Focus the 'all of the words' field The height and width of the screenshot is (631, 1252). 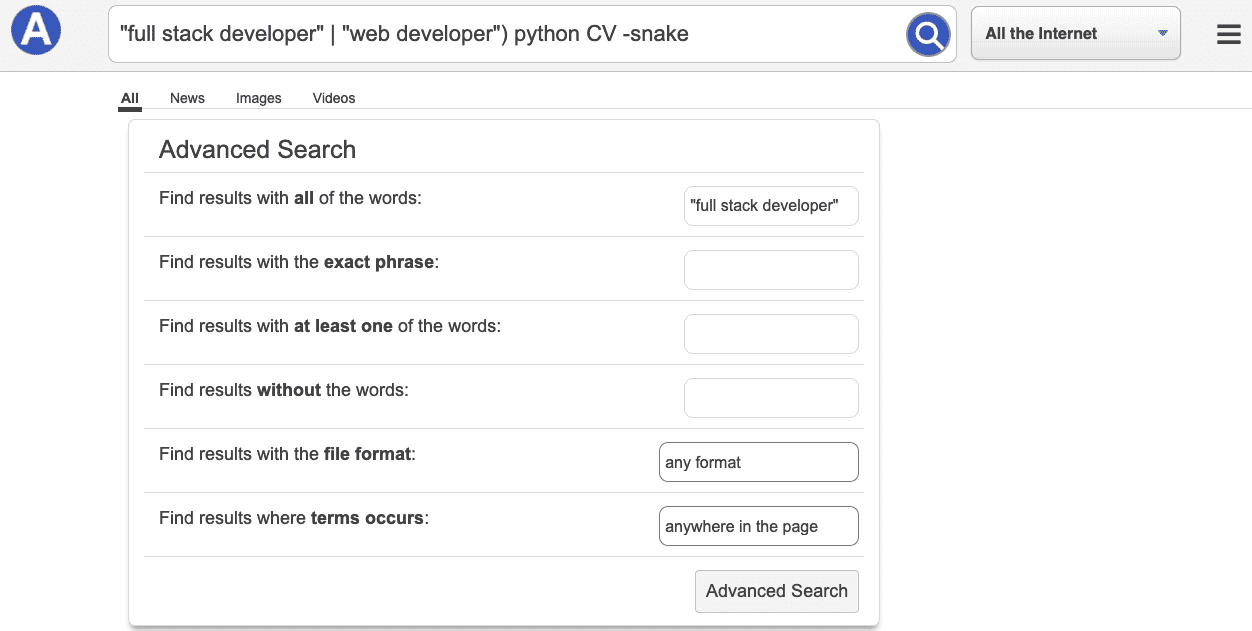[770, 206]
